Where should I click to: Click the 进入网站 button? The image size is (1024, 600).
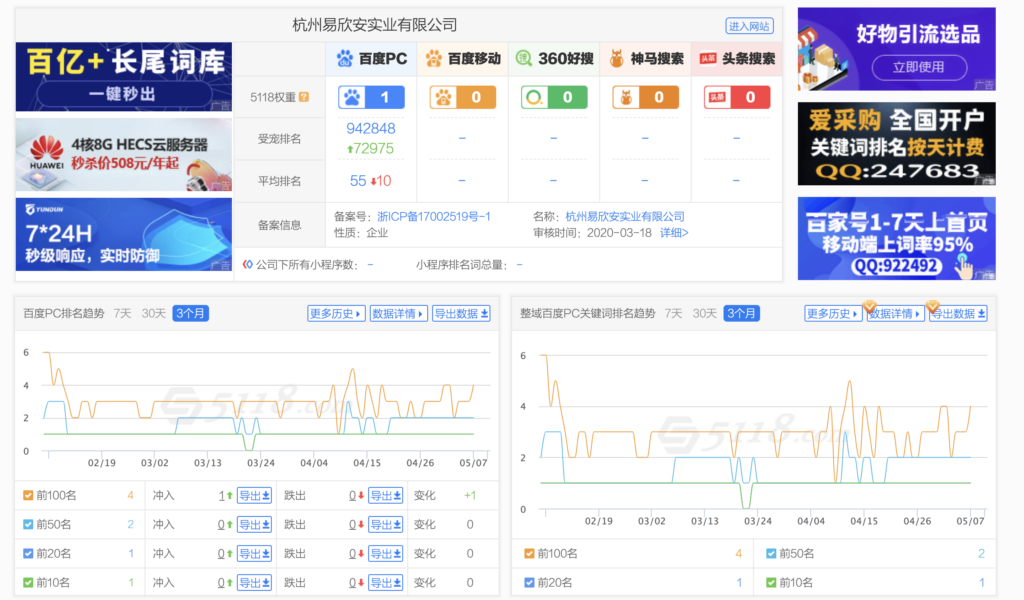[x=750, y=26]
